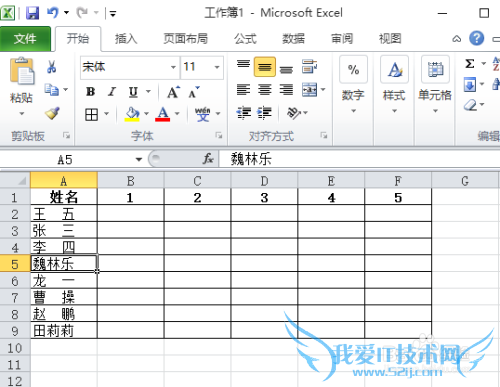Open font color dropdown arrow

177,114
